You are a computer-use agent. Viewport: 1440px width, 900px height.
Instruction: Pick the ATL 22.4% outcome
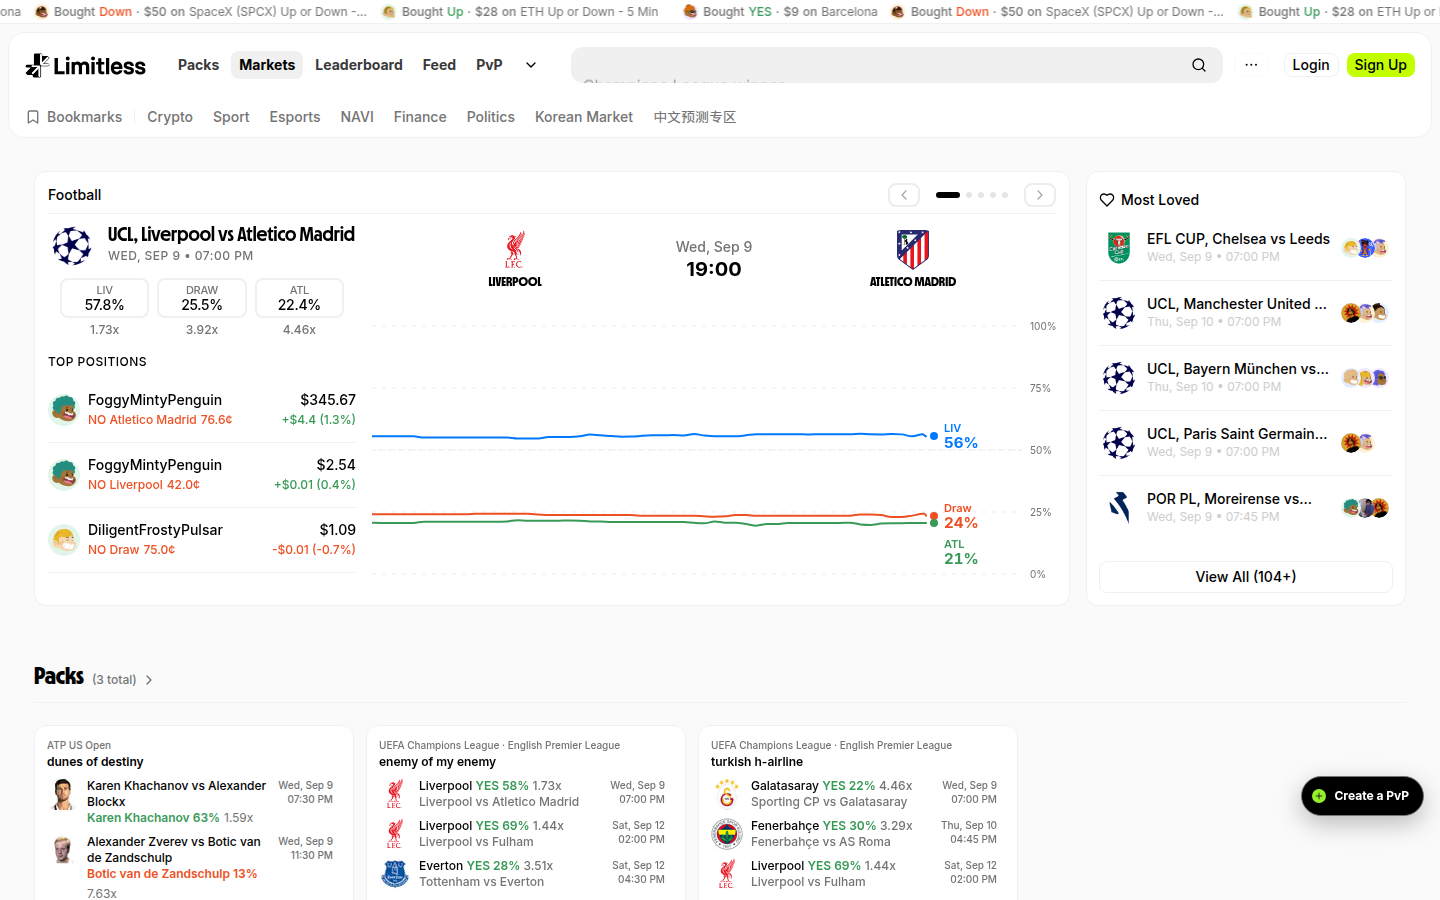coord(299,298)
